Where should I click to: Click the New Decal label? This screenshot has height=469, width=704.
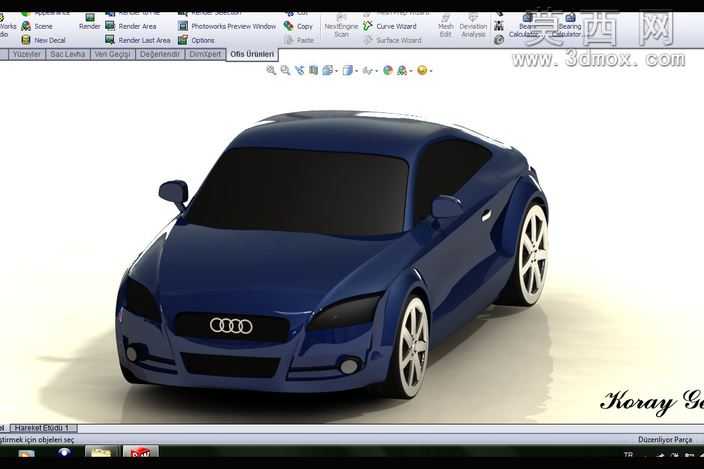pyautogui.click(x=50, y=40)
